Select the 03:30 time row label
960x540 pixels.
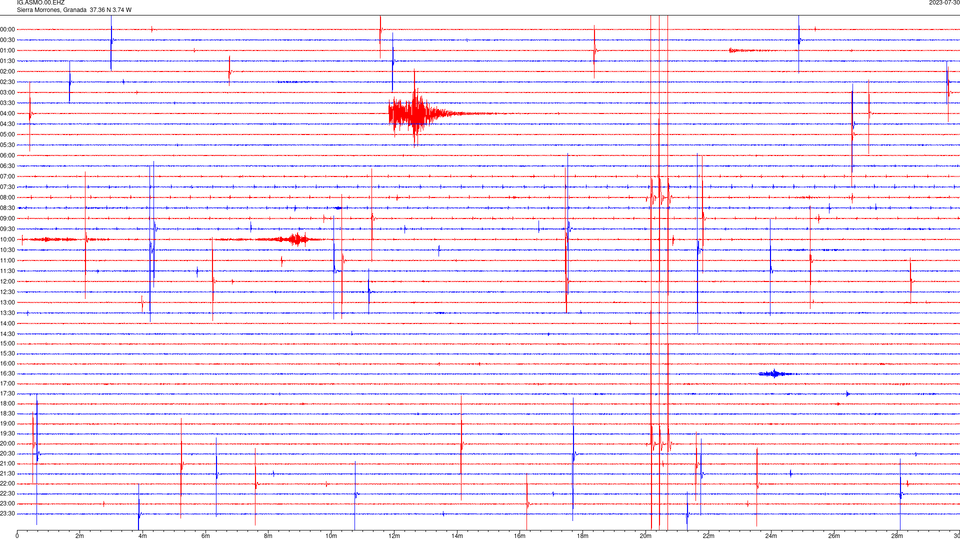(8, 102)
